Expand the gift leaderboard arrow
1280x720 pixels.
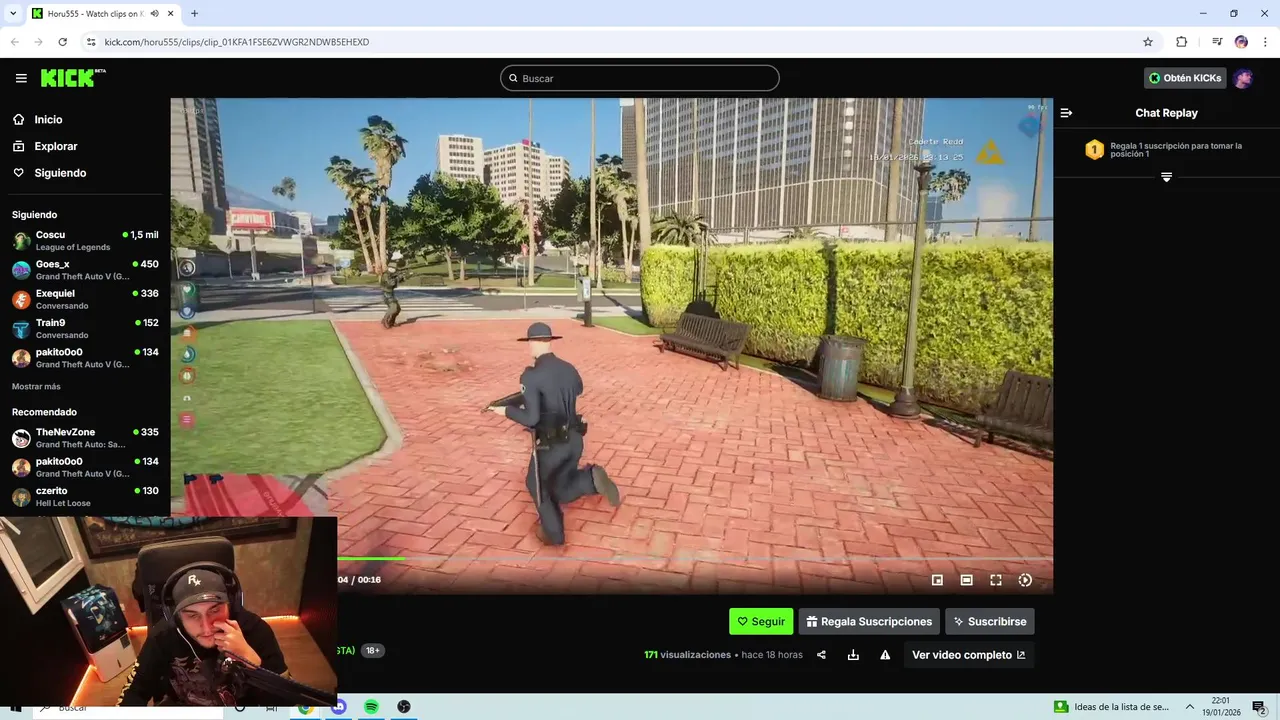pos(1166,177)
